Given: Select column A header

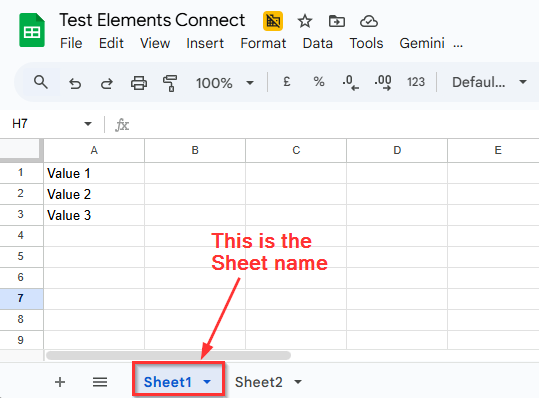Looking at the screenshot, I should click(94, 150).
